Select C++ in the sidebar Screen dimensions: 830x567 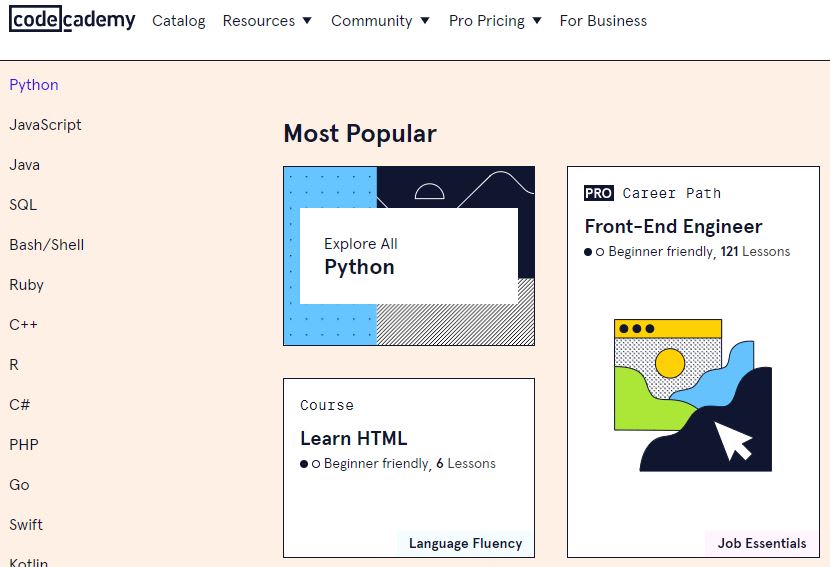23,325
